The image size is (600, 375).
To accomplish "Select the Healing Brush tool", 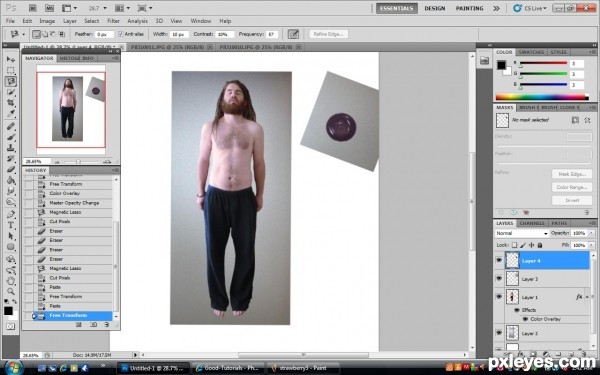I will [11, 126].
